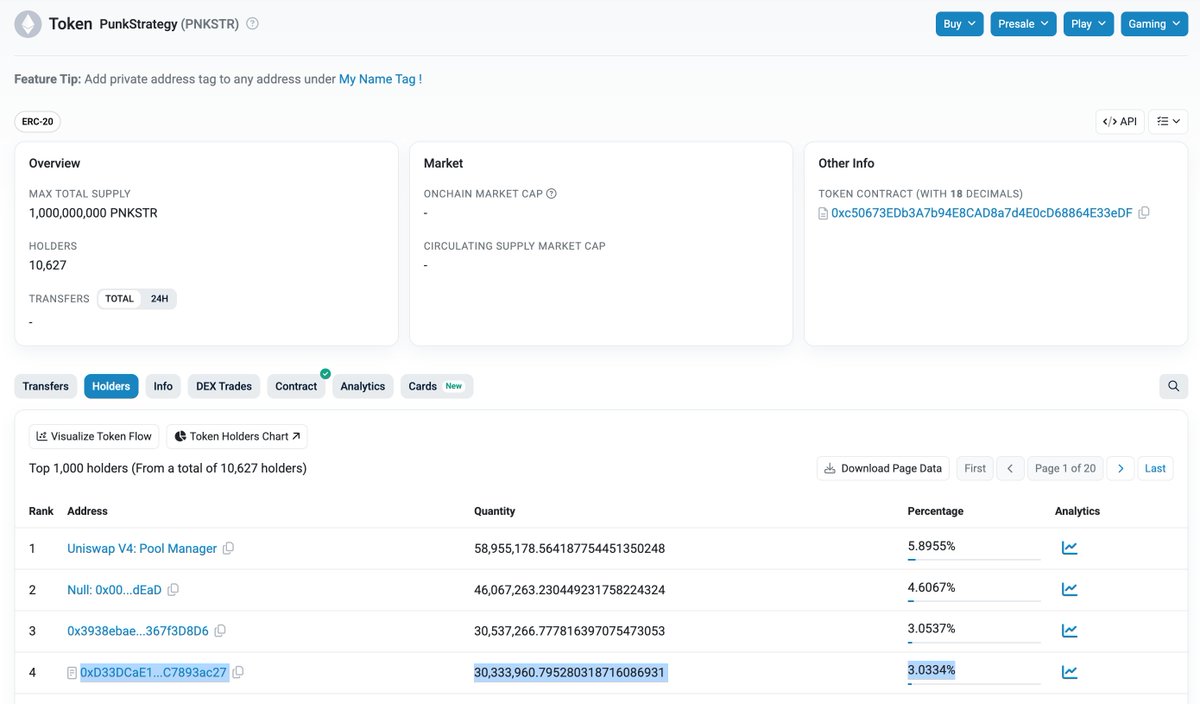Open 0x3938ebae...367f3D8D6 address link
The image size is (1200, 704).
[x=138, y=631]
